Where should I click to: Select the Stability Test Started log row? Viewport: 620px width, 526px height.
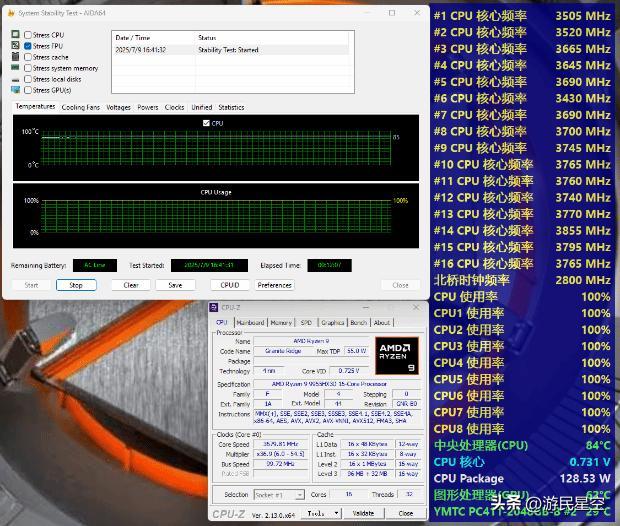[230, 49]
